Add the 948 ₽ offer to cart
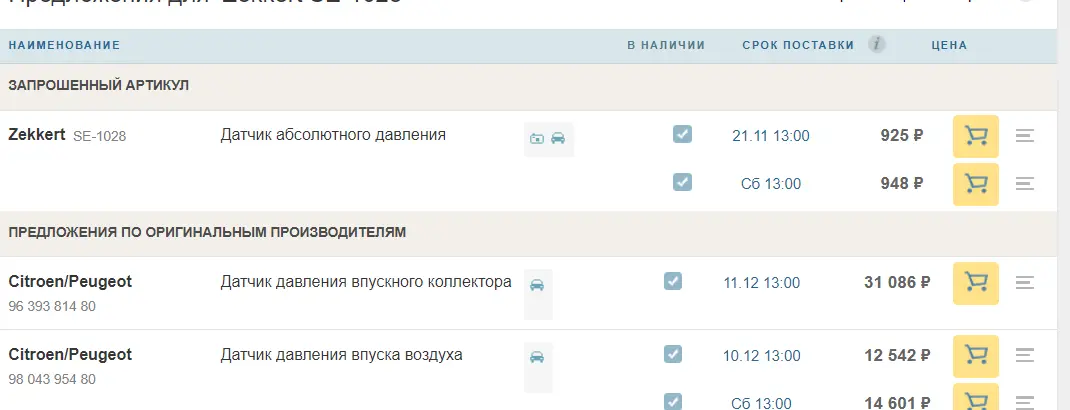 point(976,184)
